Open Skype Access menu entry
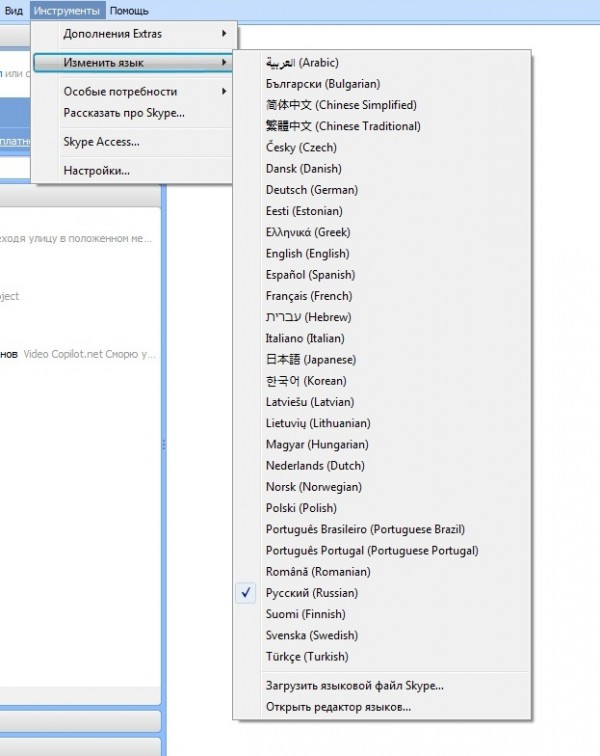 (x=134, y=142)
